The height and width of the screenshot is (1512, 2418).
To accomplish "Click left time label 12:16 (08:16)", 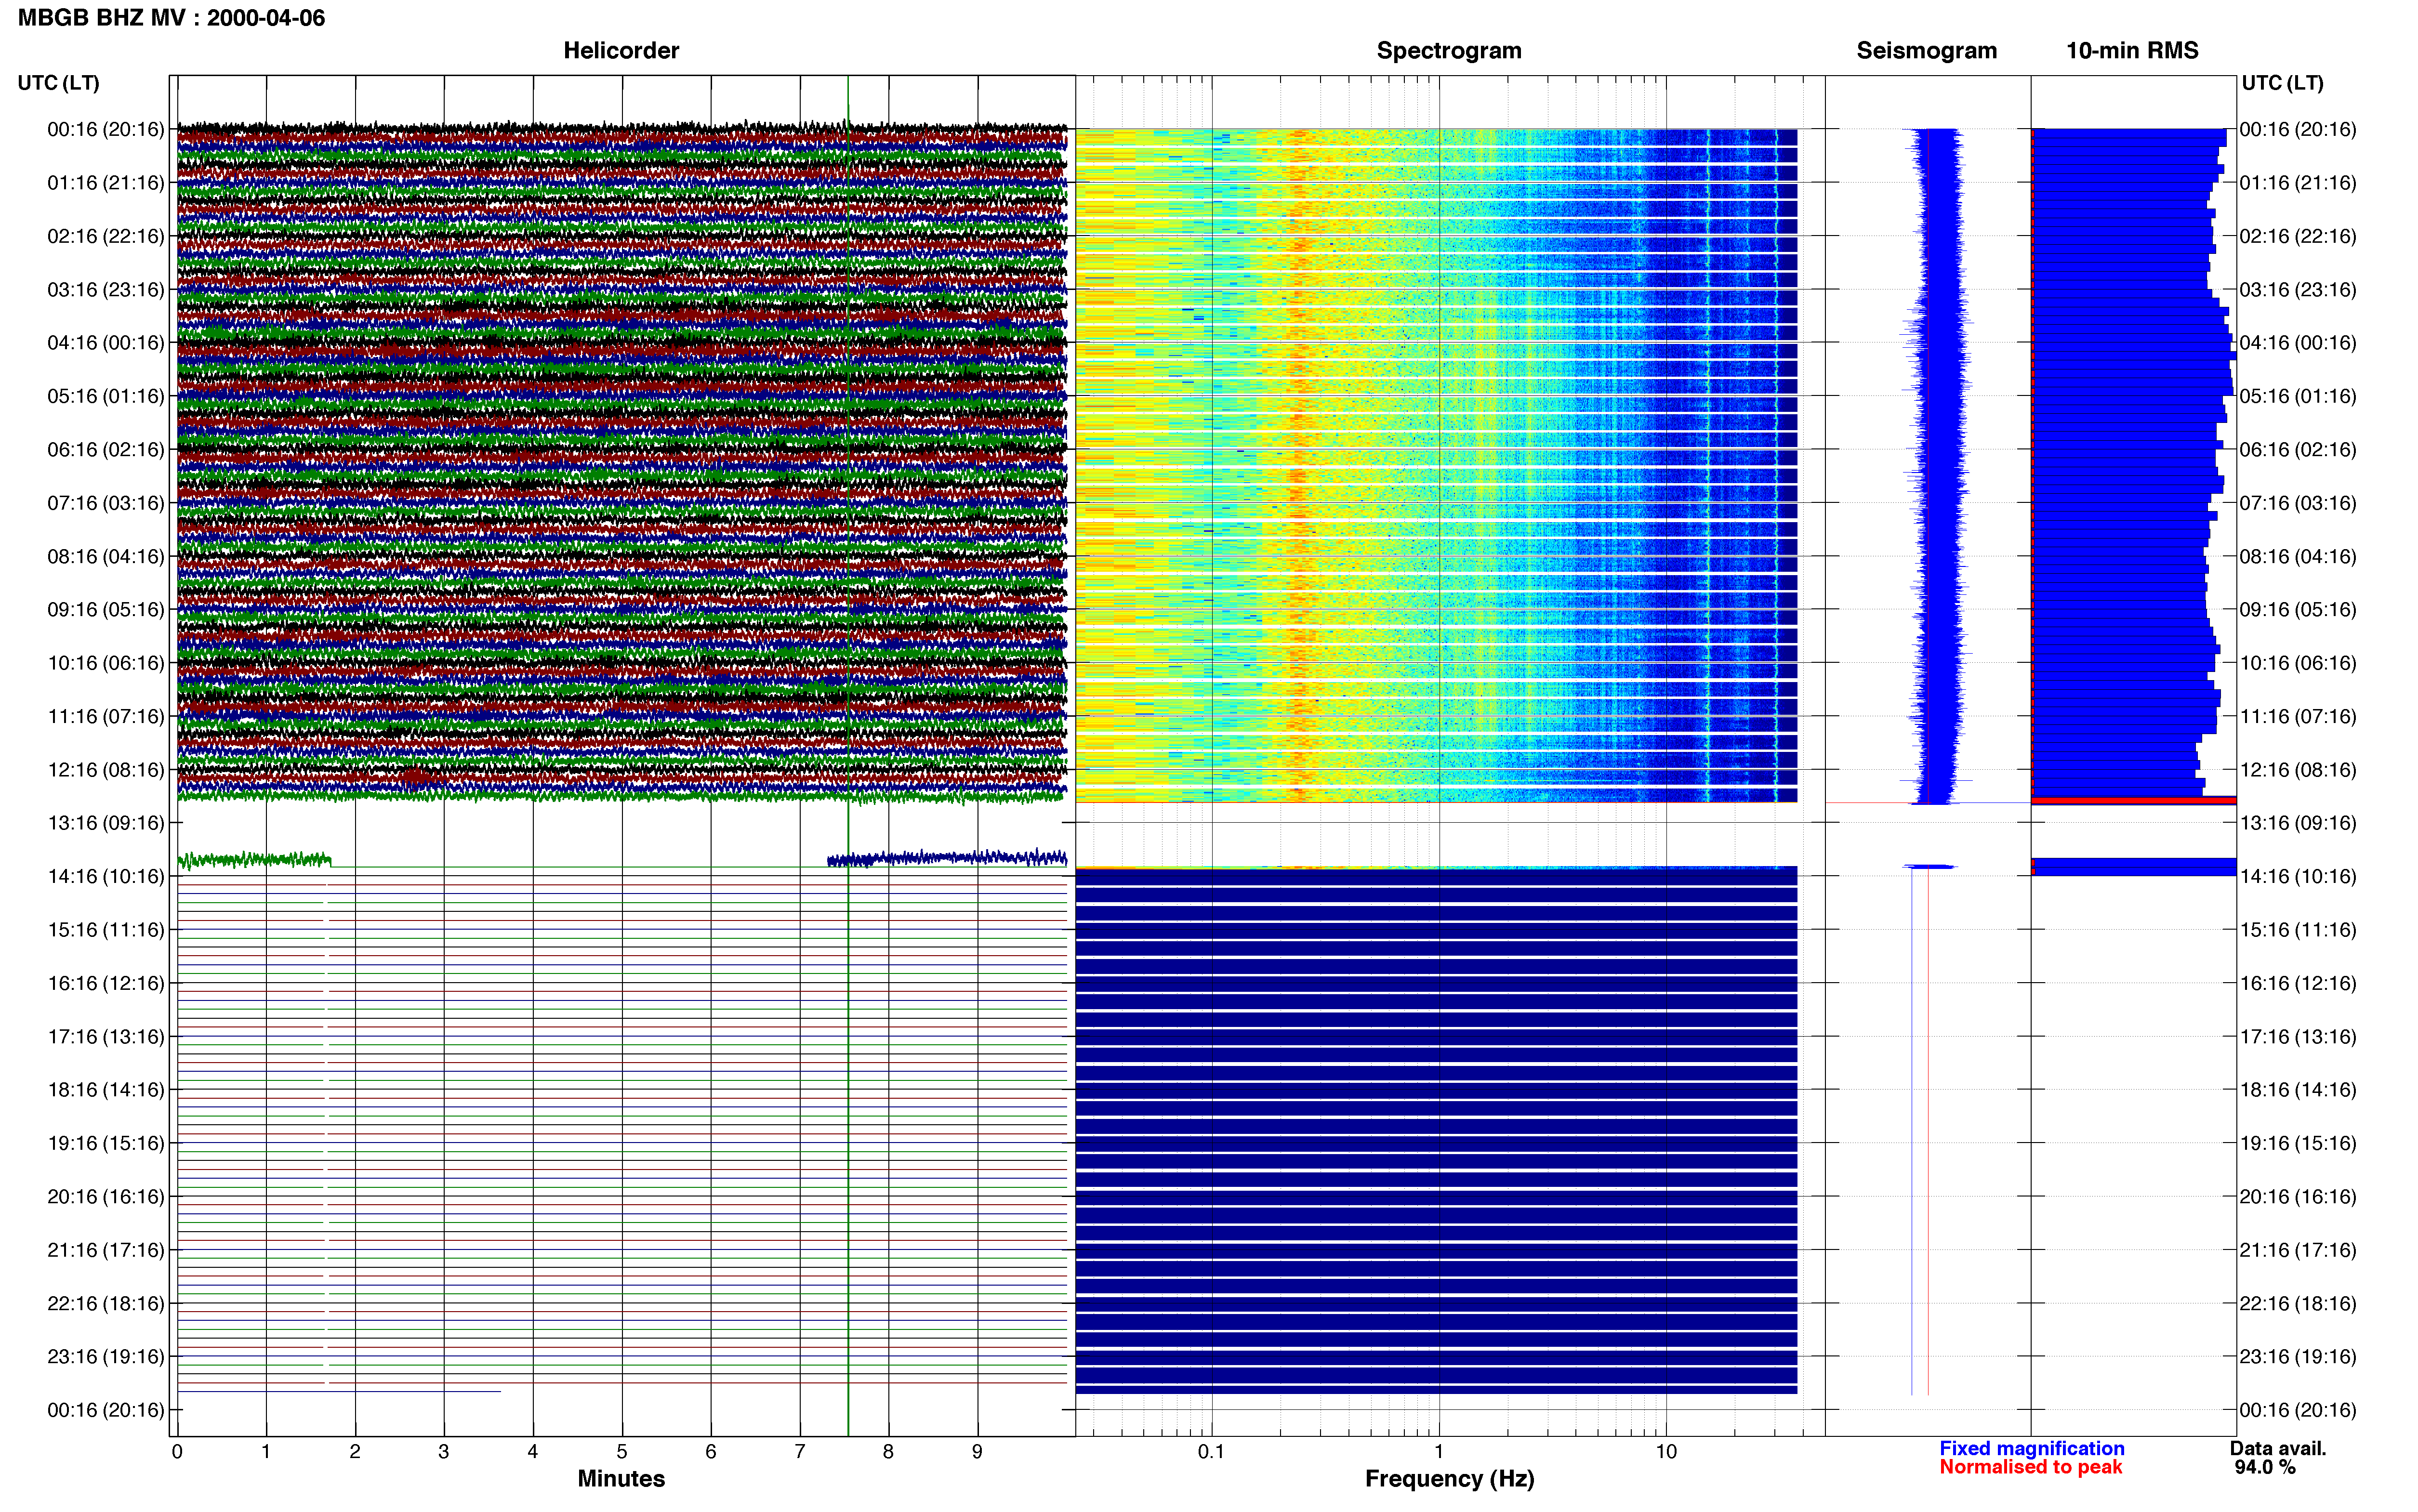I will click(x=106, y=770).
